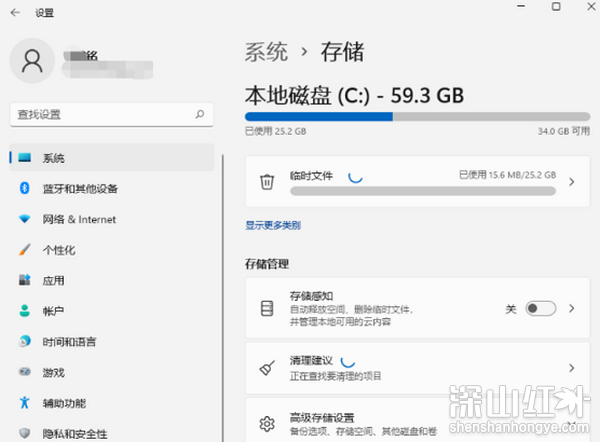Screen dimensions: 600x442
Task: Click the 查找设置 search box
Action: pos(111,114)
